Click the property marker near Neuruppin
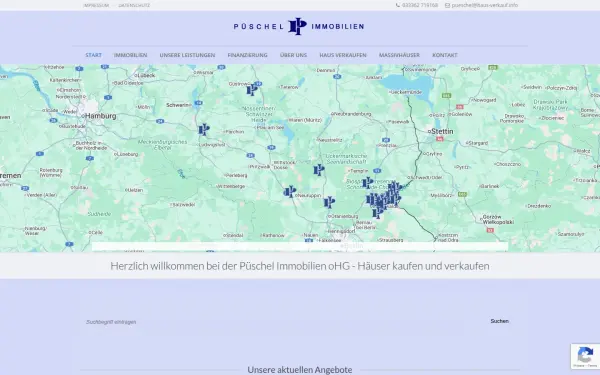 (x=290, y=192)
